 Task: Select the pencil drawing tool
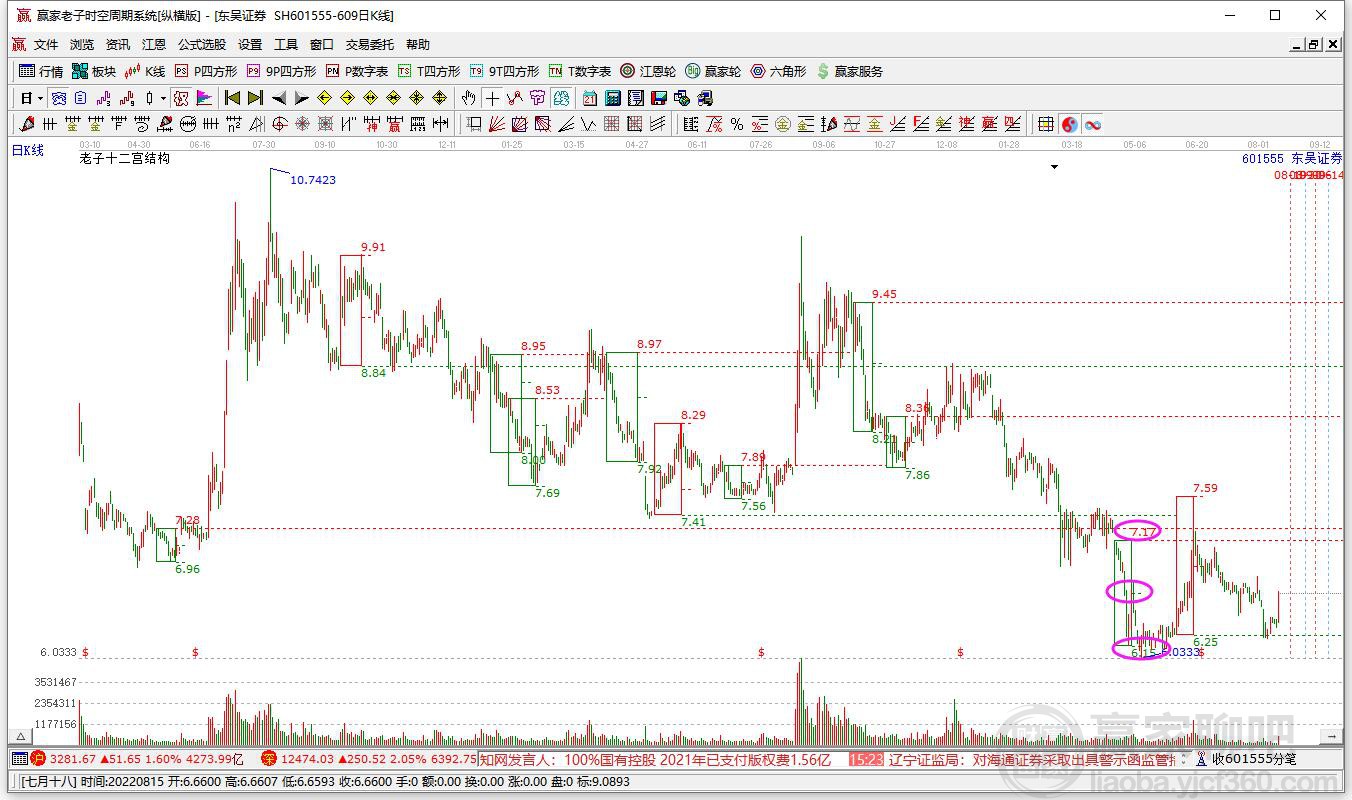[27, 124]
